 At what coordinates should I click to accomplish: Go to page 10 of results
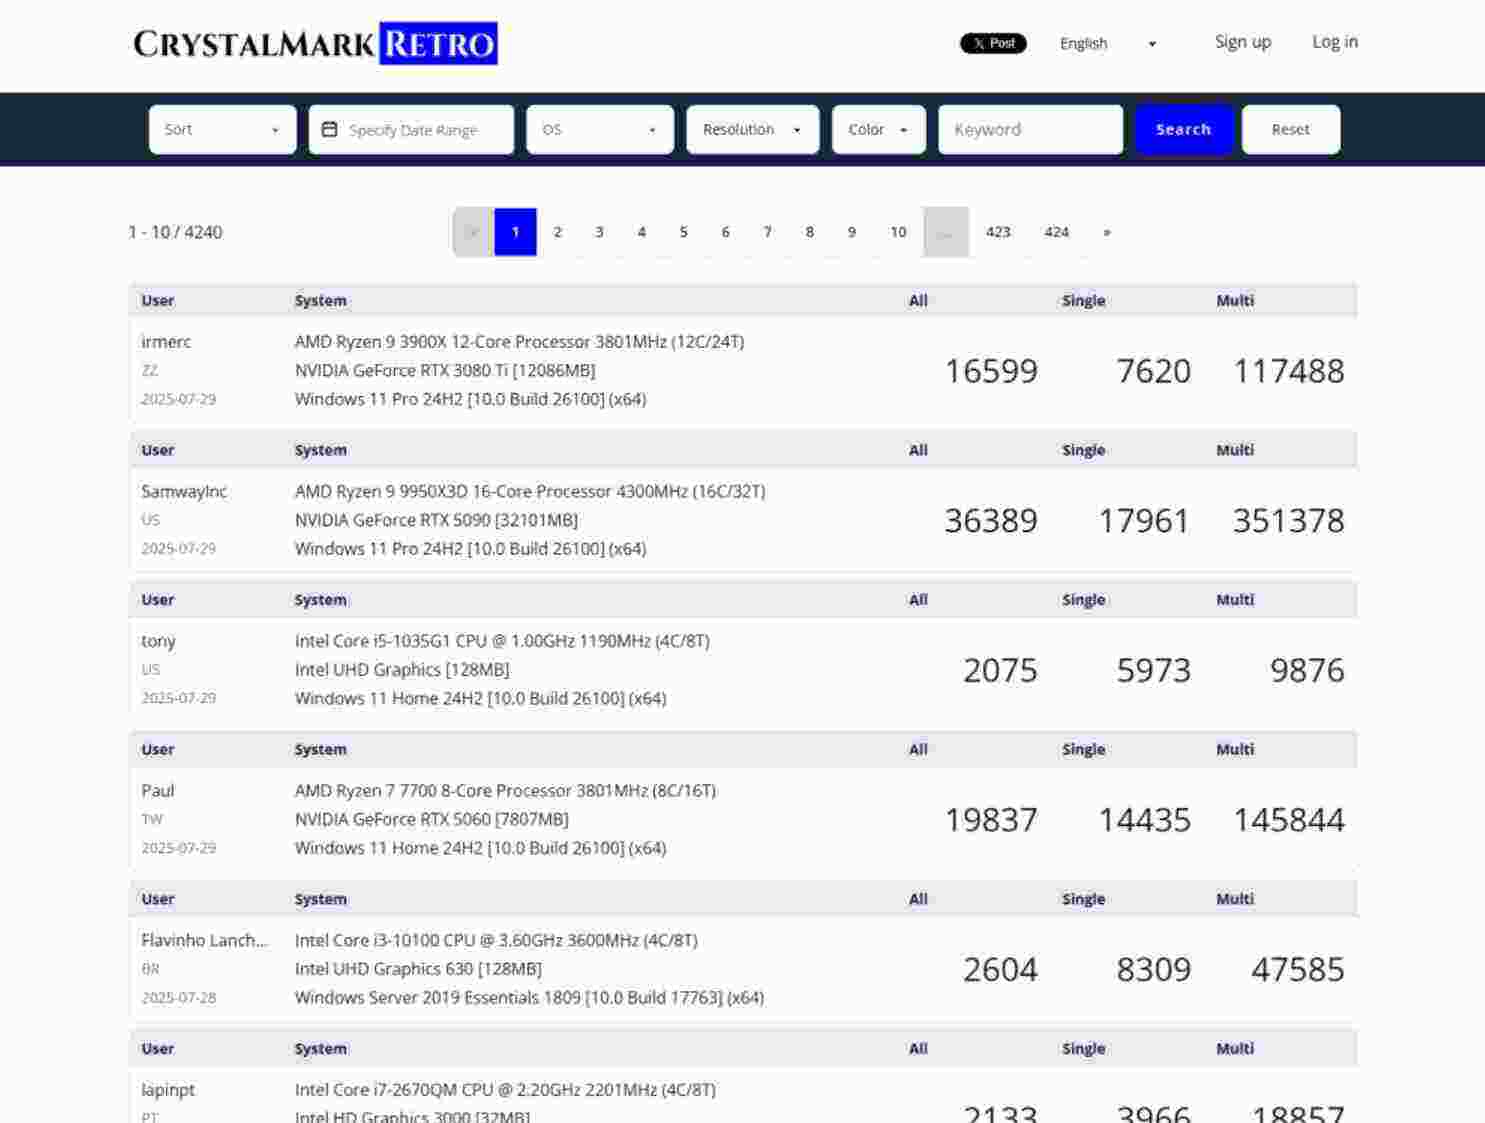pyautogui.click(x=898, y=231)
